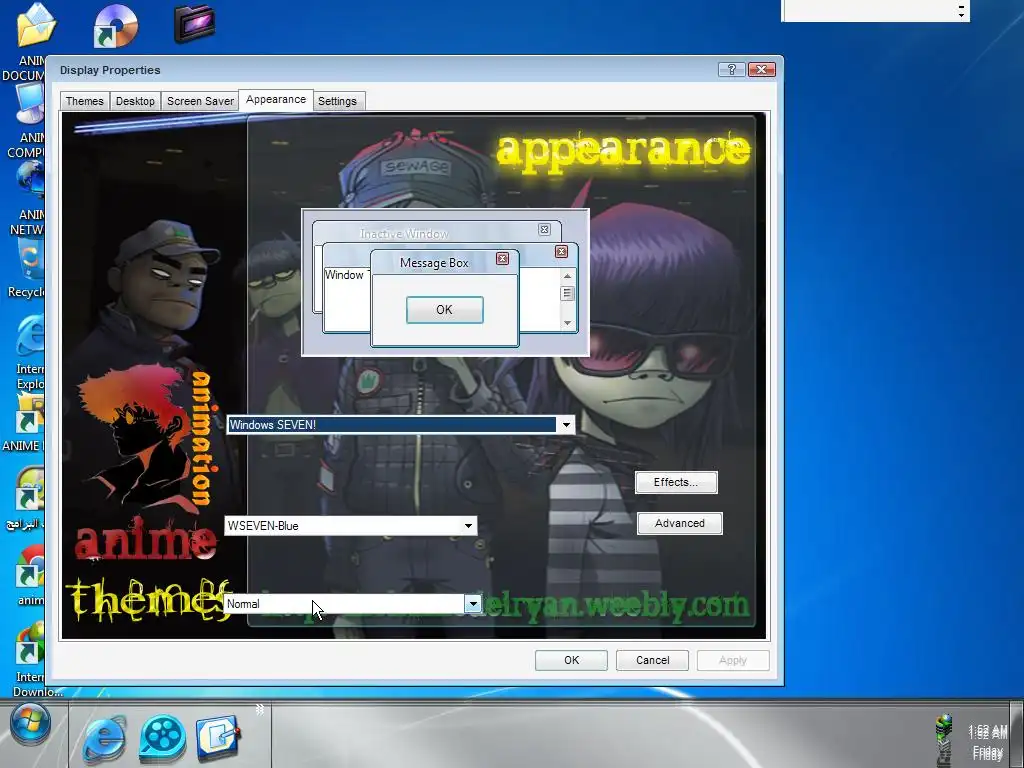Open the Recycle Bin icon
Screen dimensions: 1024x768
[30, 259]
